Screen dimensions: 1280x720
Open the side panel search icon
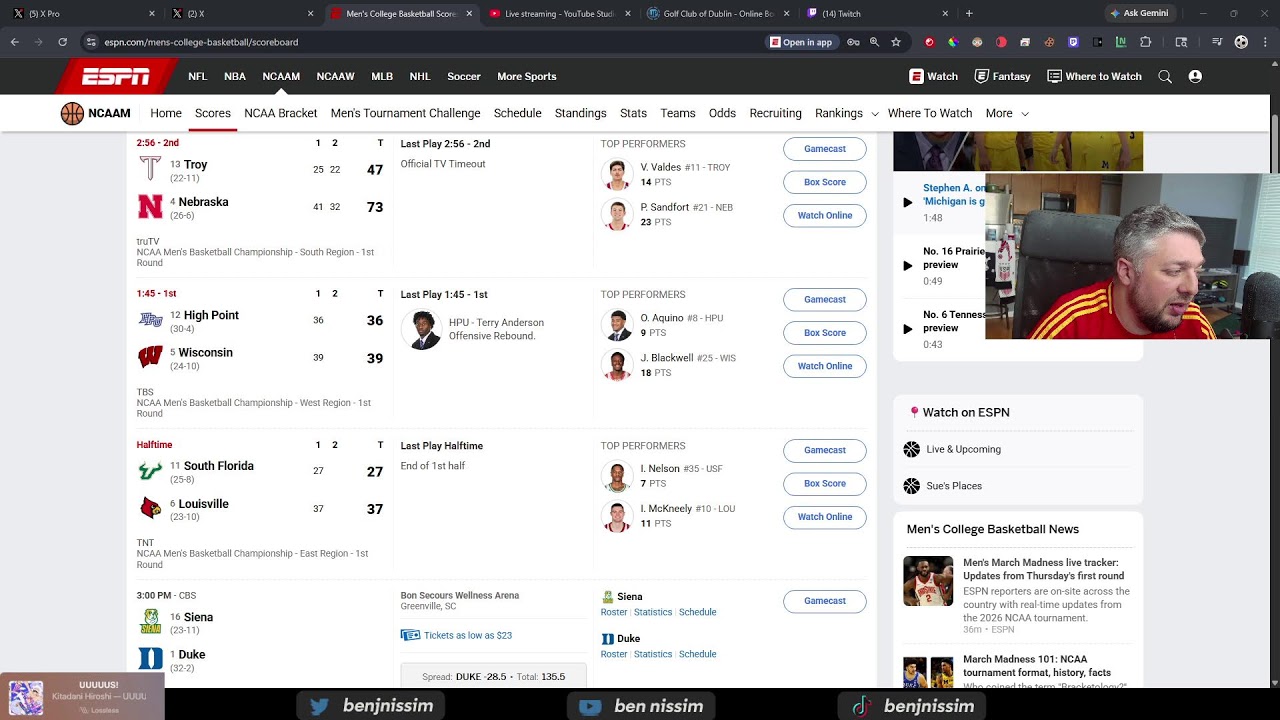[1181, 42]
